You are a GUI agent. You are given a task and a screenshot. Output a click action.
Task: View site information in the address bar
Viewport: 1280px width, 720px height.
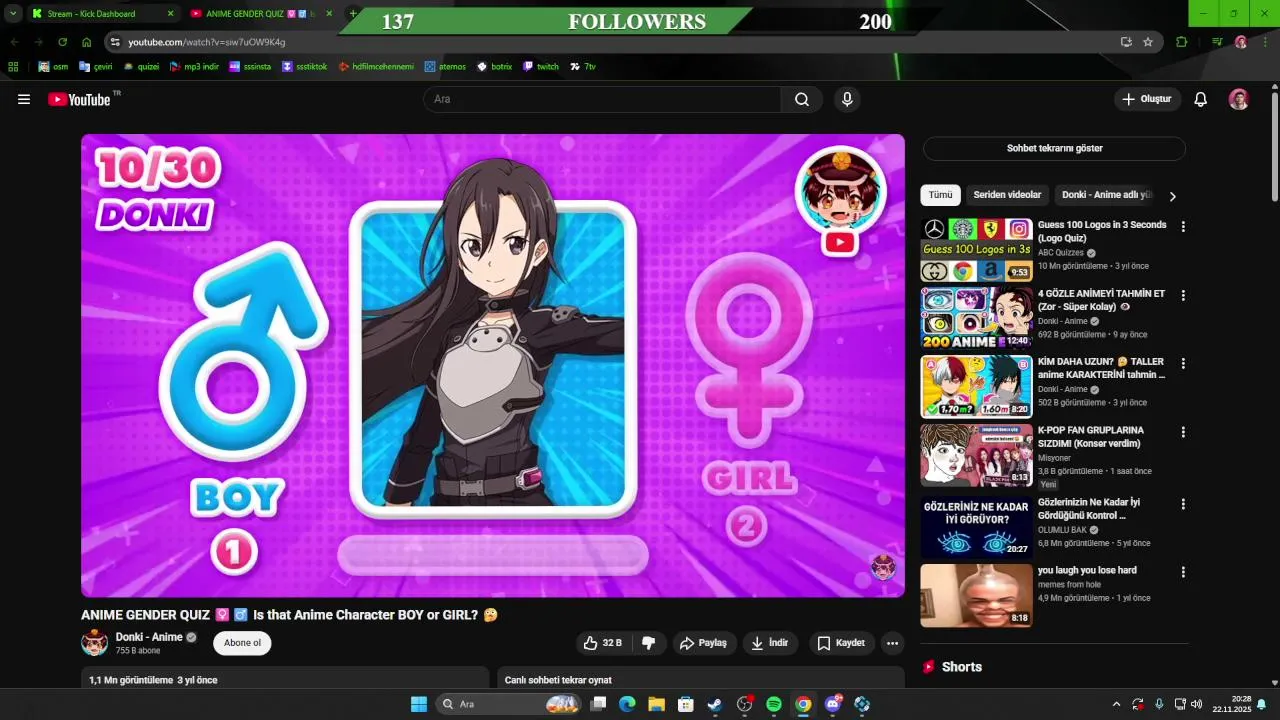[115, 42]
